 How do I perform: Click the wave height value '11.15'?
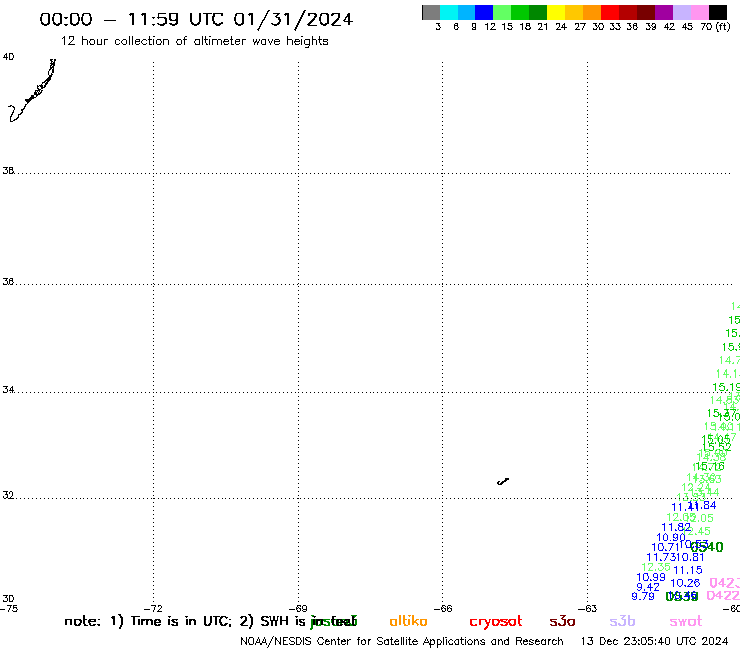(688, 570)
